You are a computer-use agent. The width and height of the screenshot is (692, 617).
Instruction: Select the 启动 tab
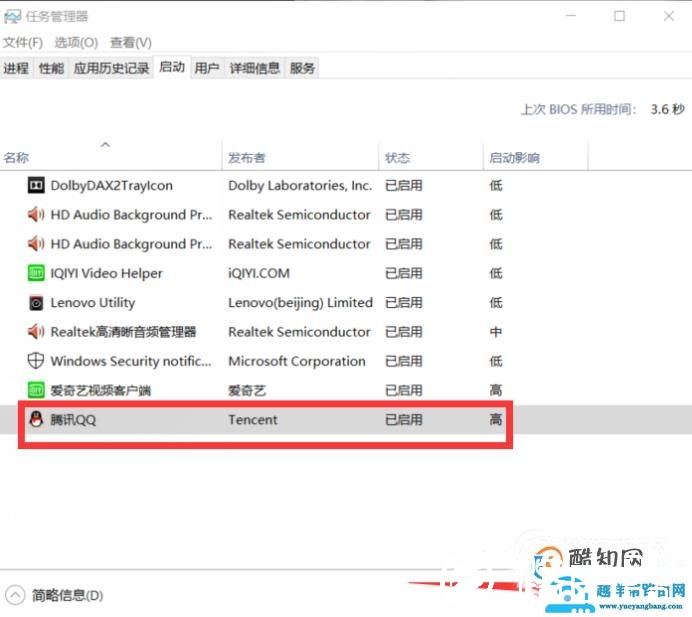tap(172, 67)
